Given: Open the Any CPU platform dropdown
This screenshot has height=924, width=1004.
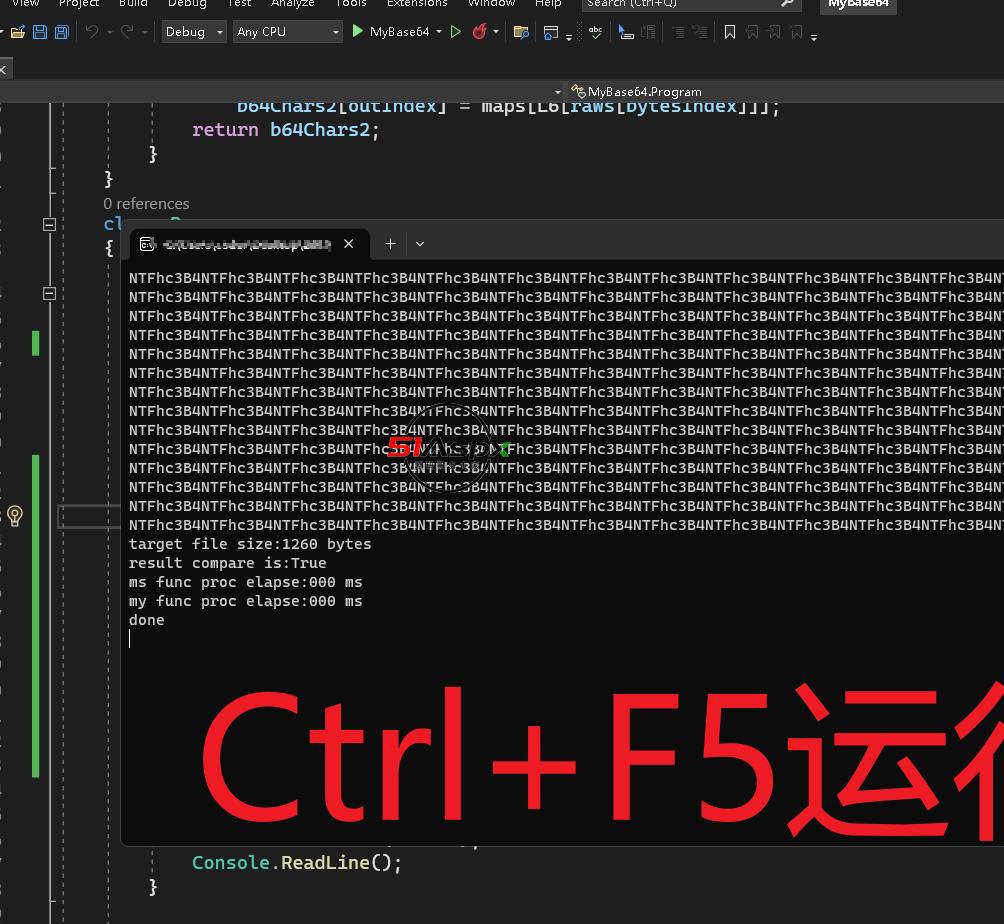Looking at the screenshot, I should (288, 32).
